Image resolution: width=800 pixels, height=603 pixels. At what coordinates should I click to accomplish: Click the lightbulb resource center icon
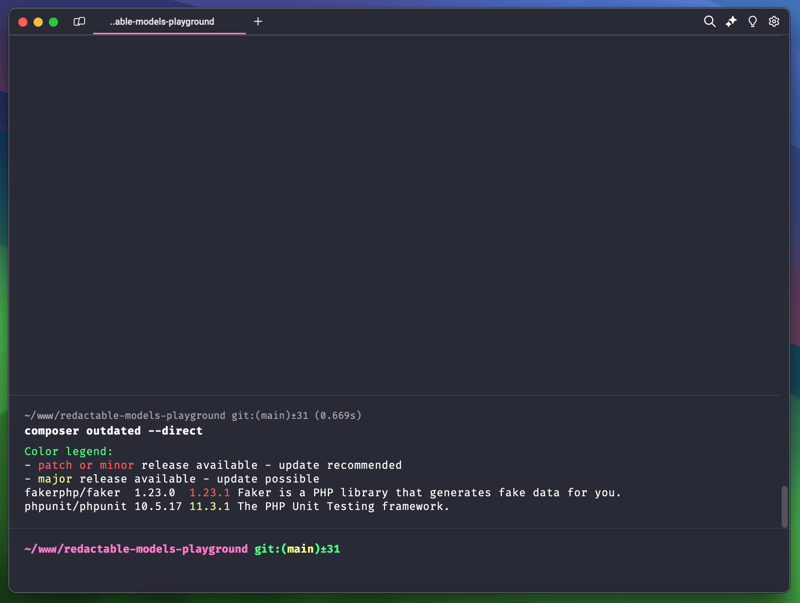tap(752, 21)
